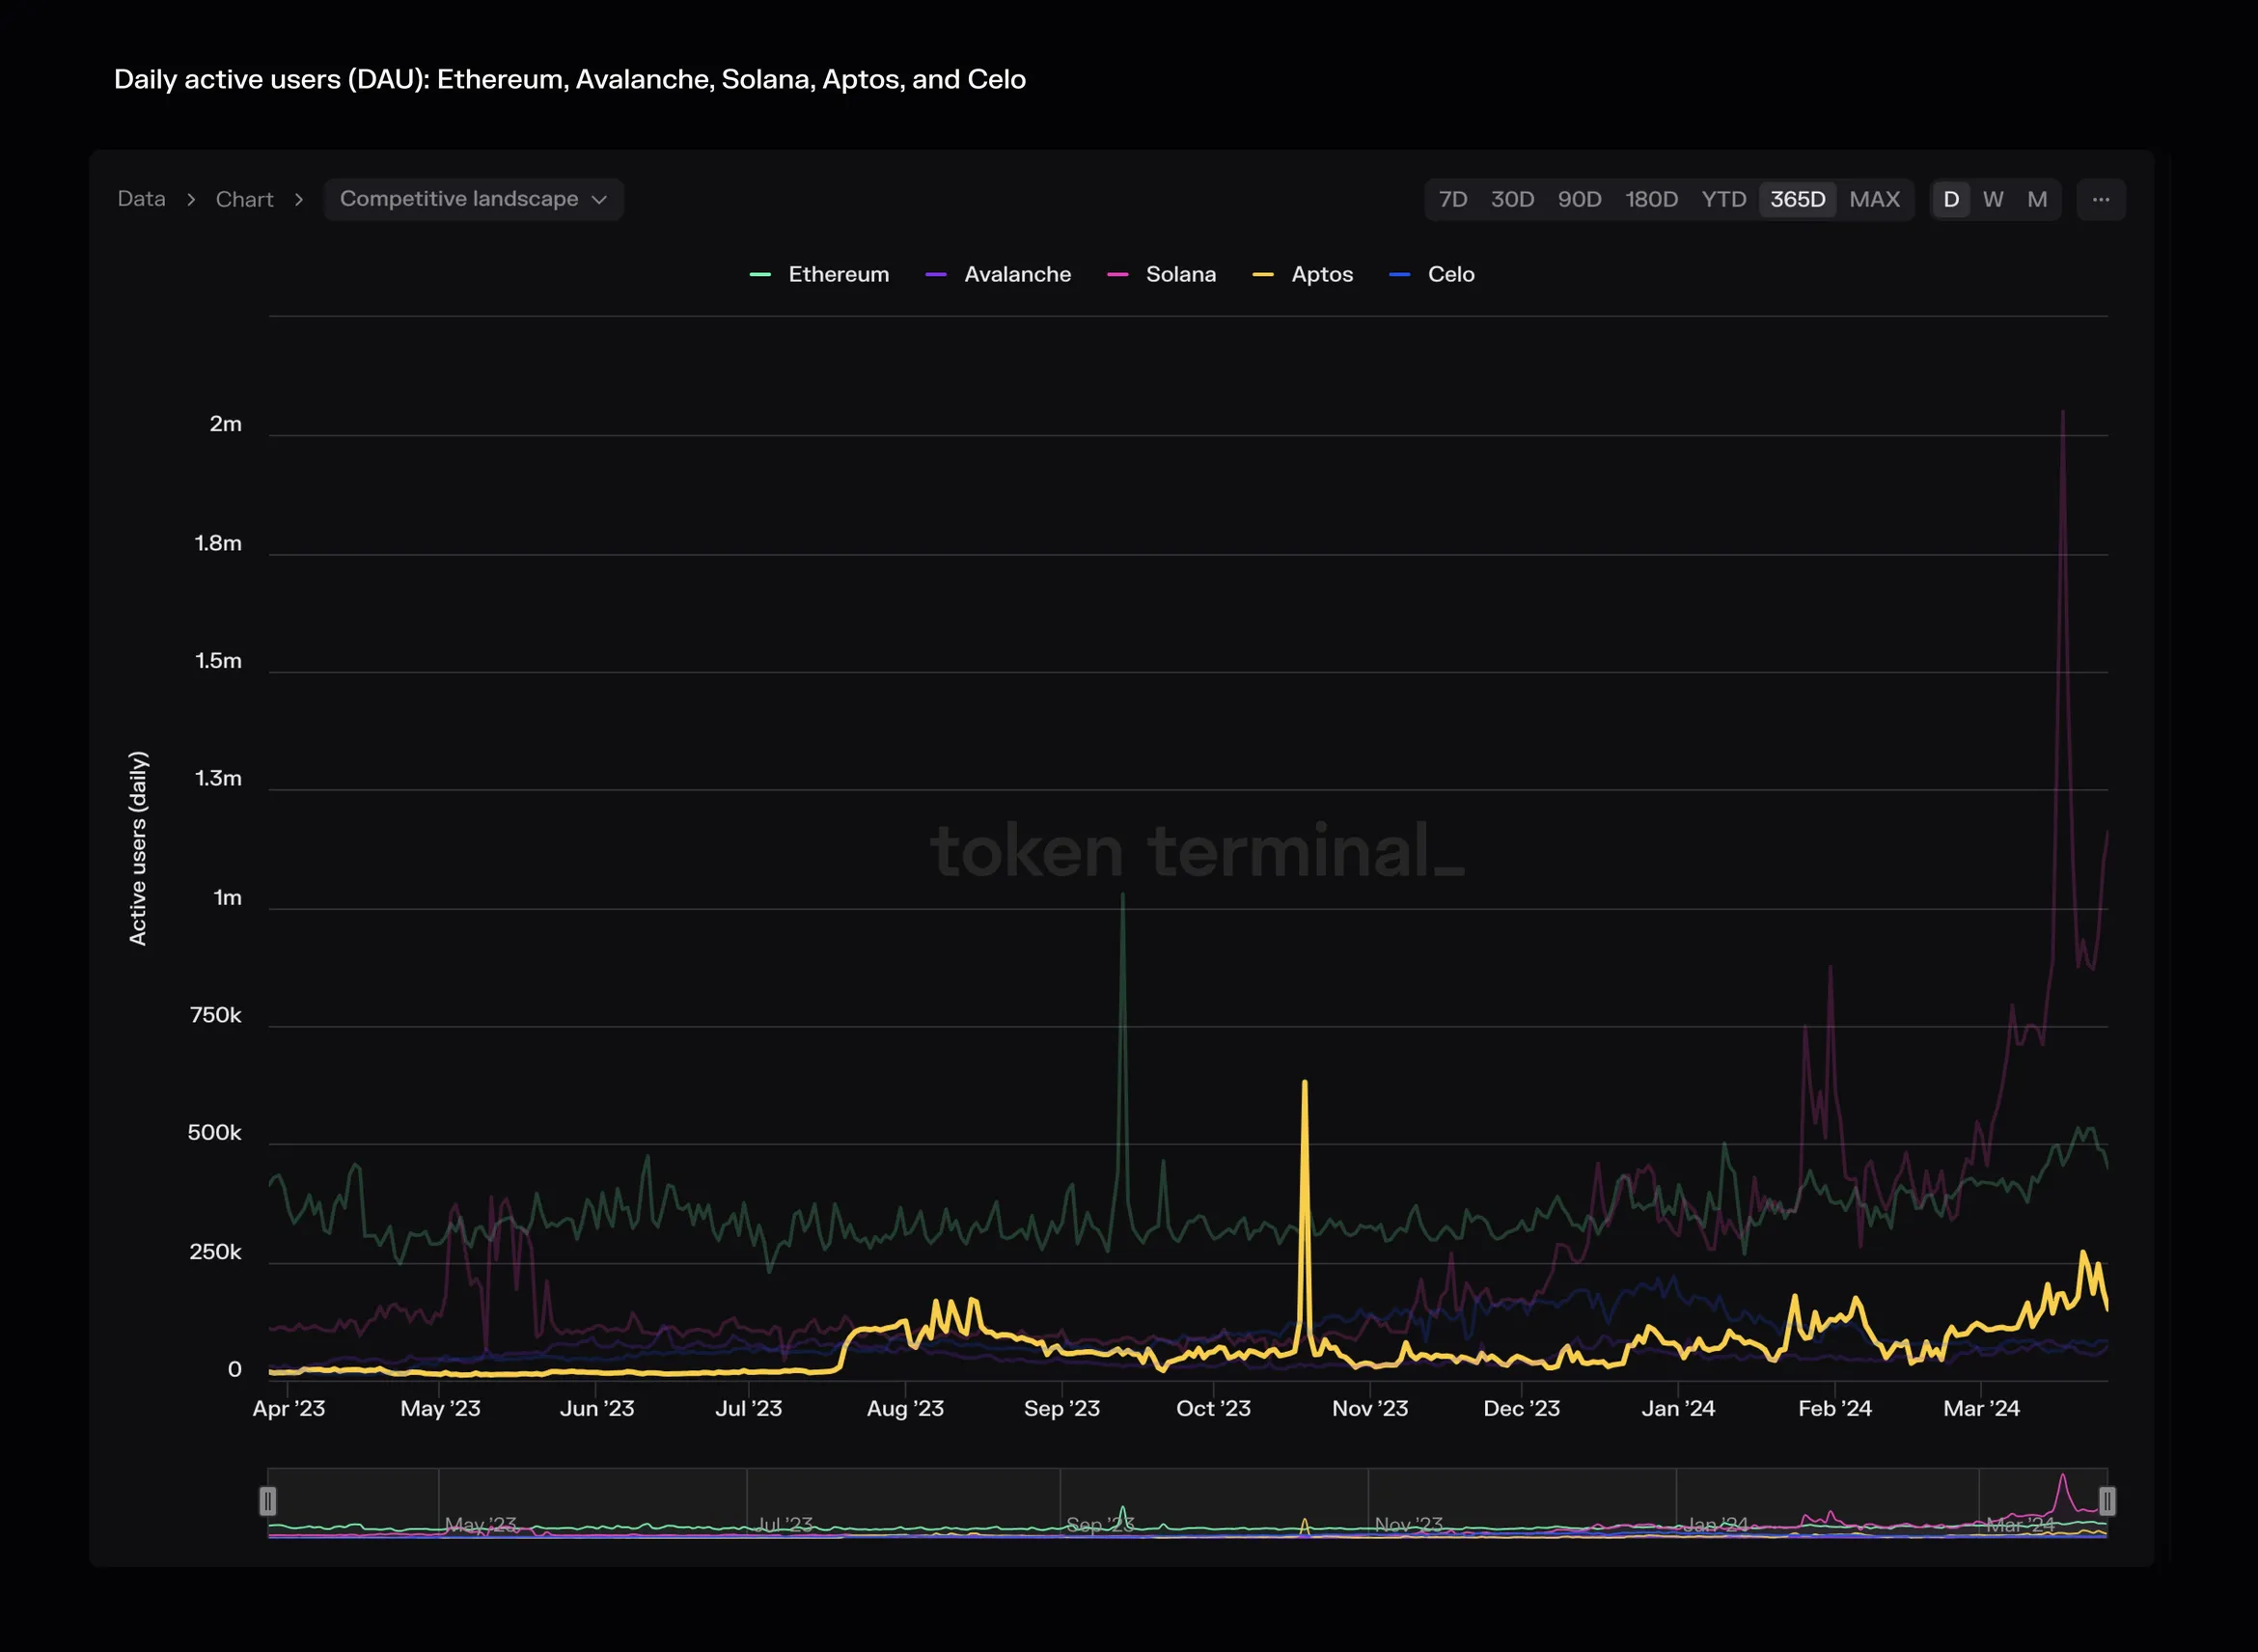This screenshot has height=1652, width=2258.
Task: Switch to monthly (M) granularity
Action: click(2037, 199)
